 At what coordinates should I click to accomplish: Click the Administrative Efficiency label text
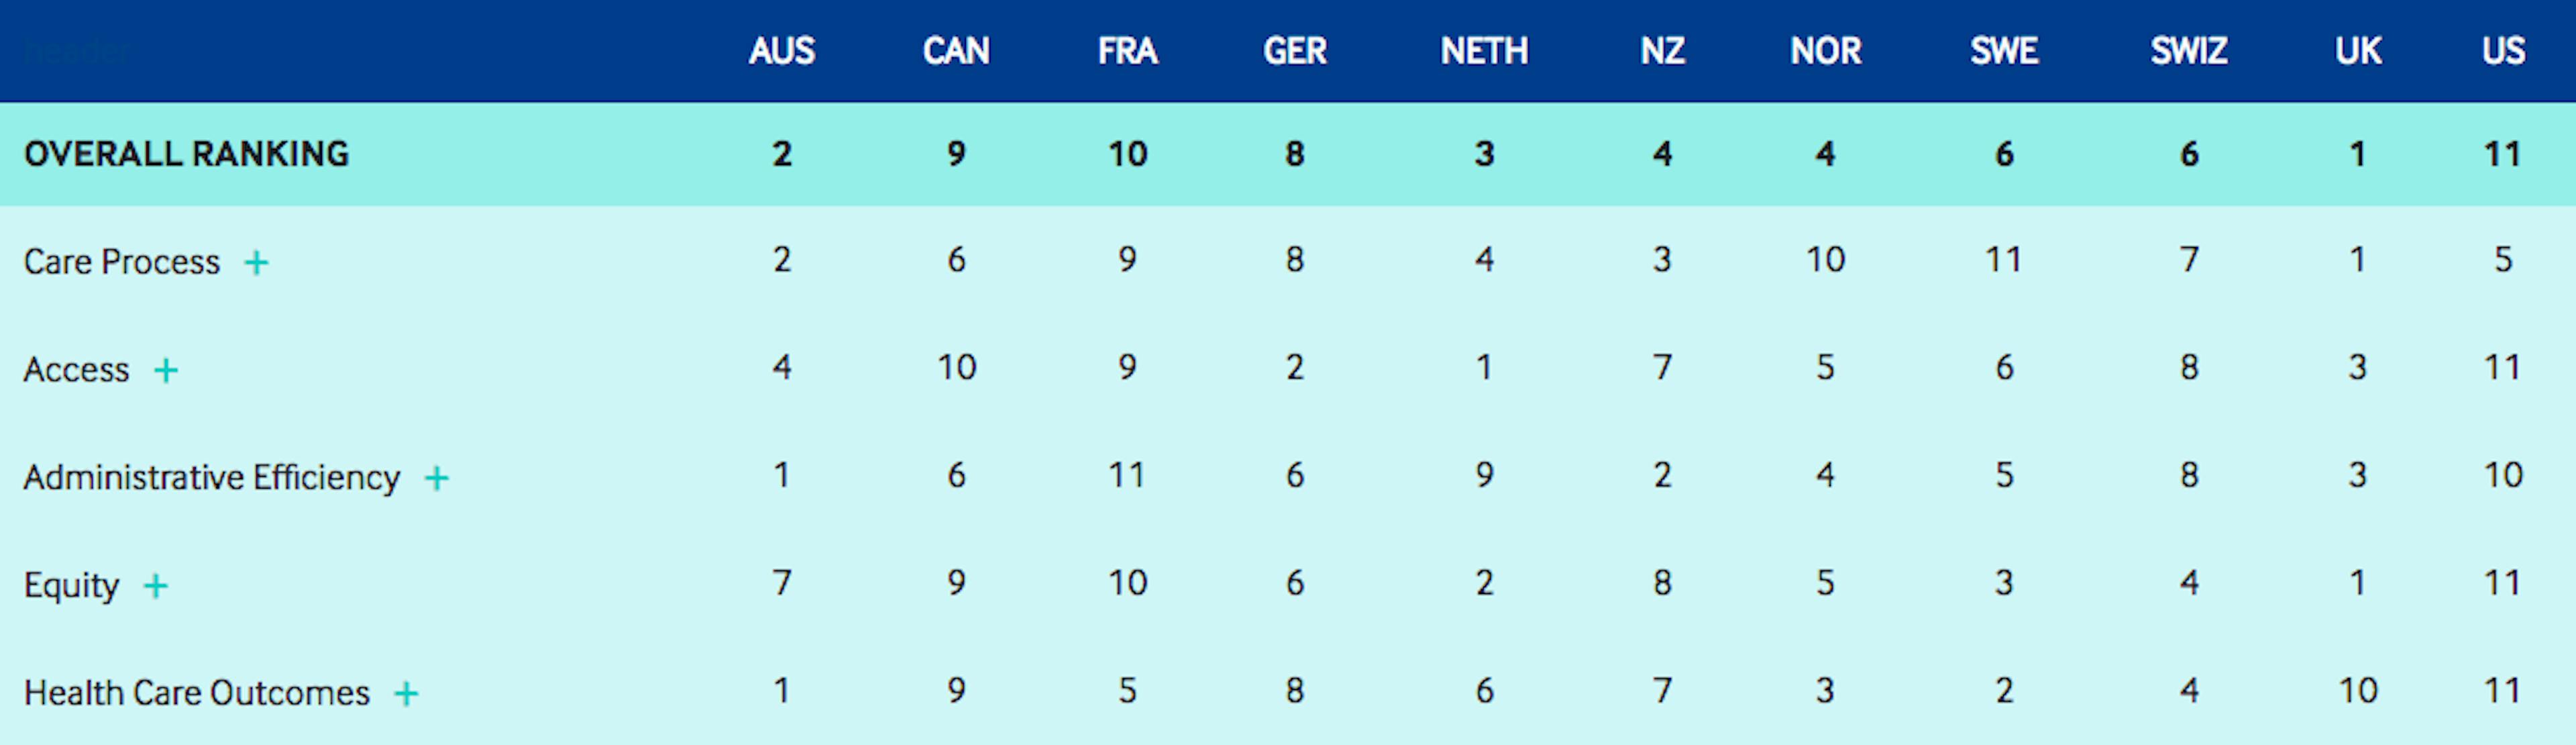(212, 478)
